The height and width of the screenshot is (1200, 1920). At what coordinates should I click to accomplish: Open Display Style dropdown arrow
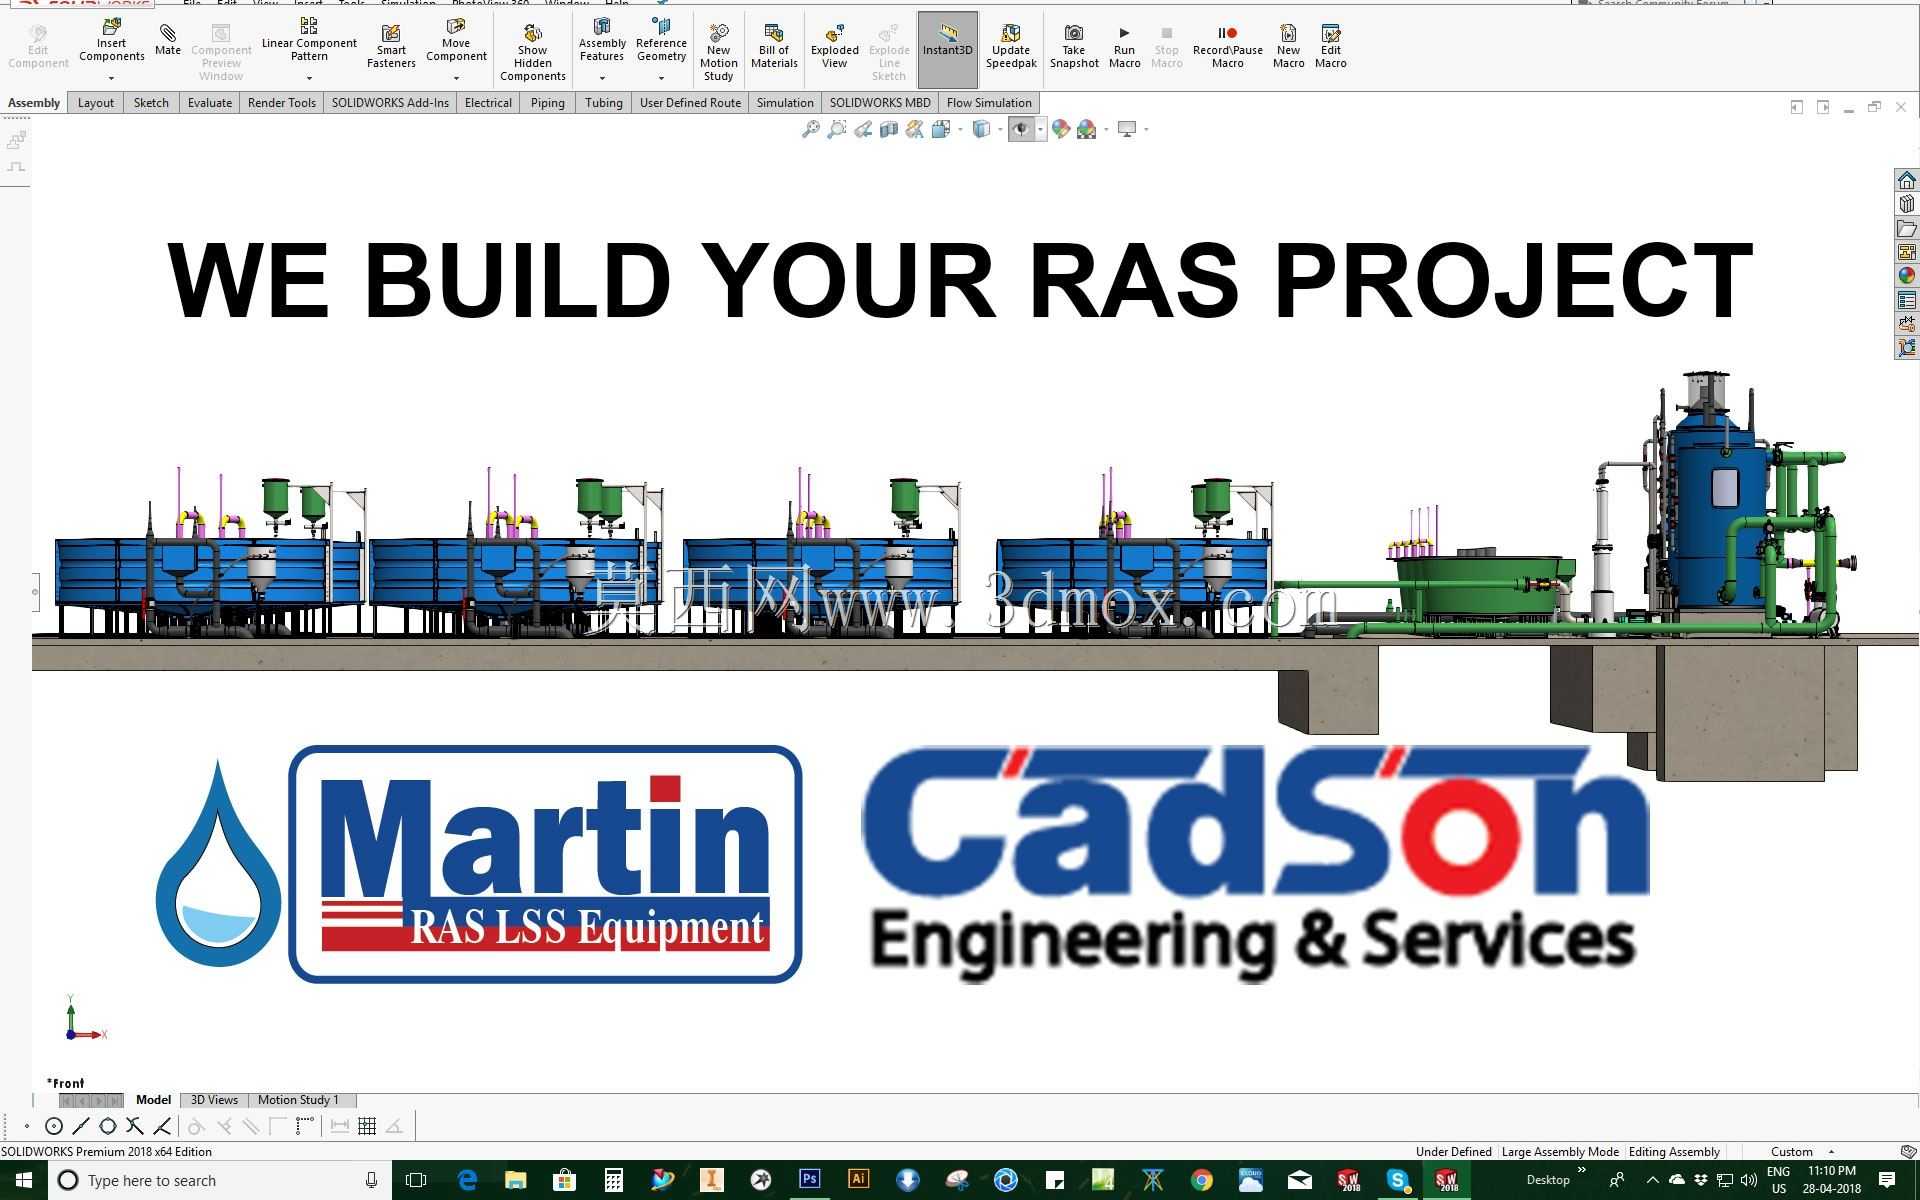tap(1000, 129)
